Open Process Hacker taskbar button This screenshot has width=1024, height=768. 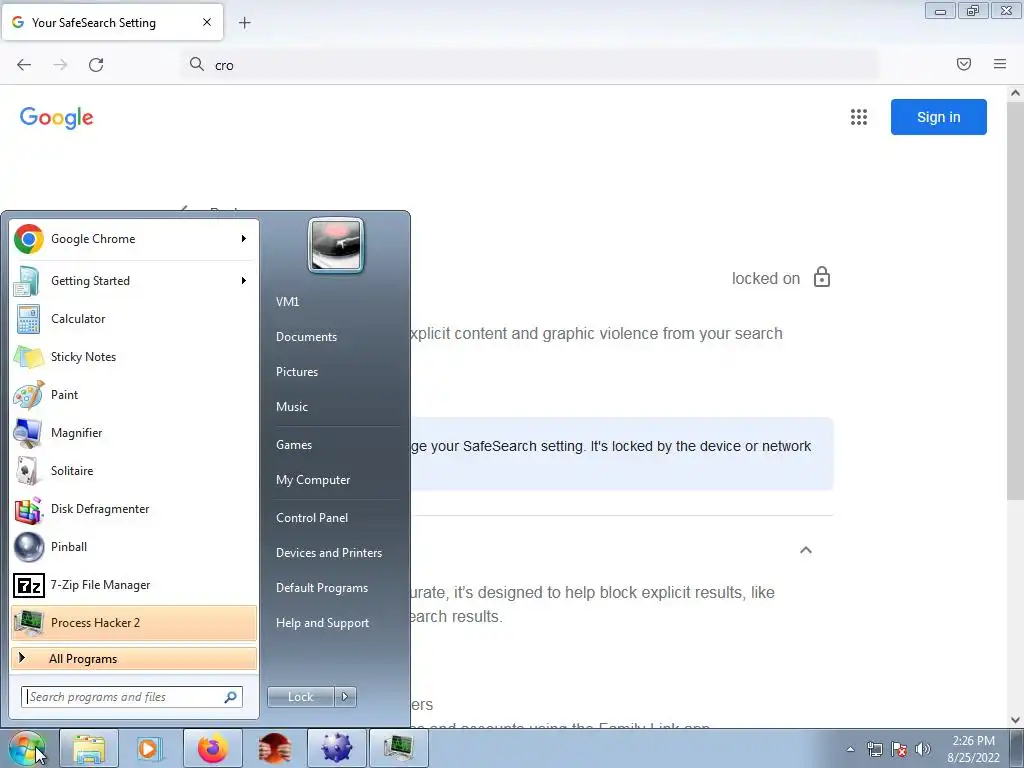tap(398, 748)
